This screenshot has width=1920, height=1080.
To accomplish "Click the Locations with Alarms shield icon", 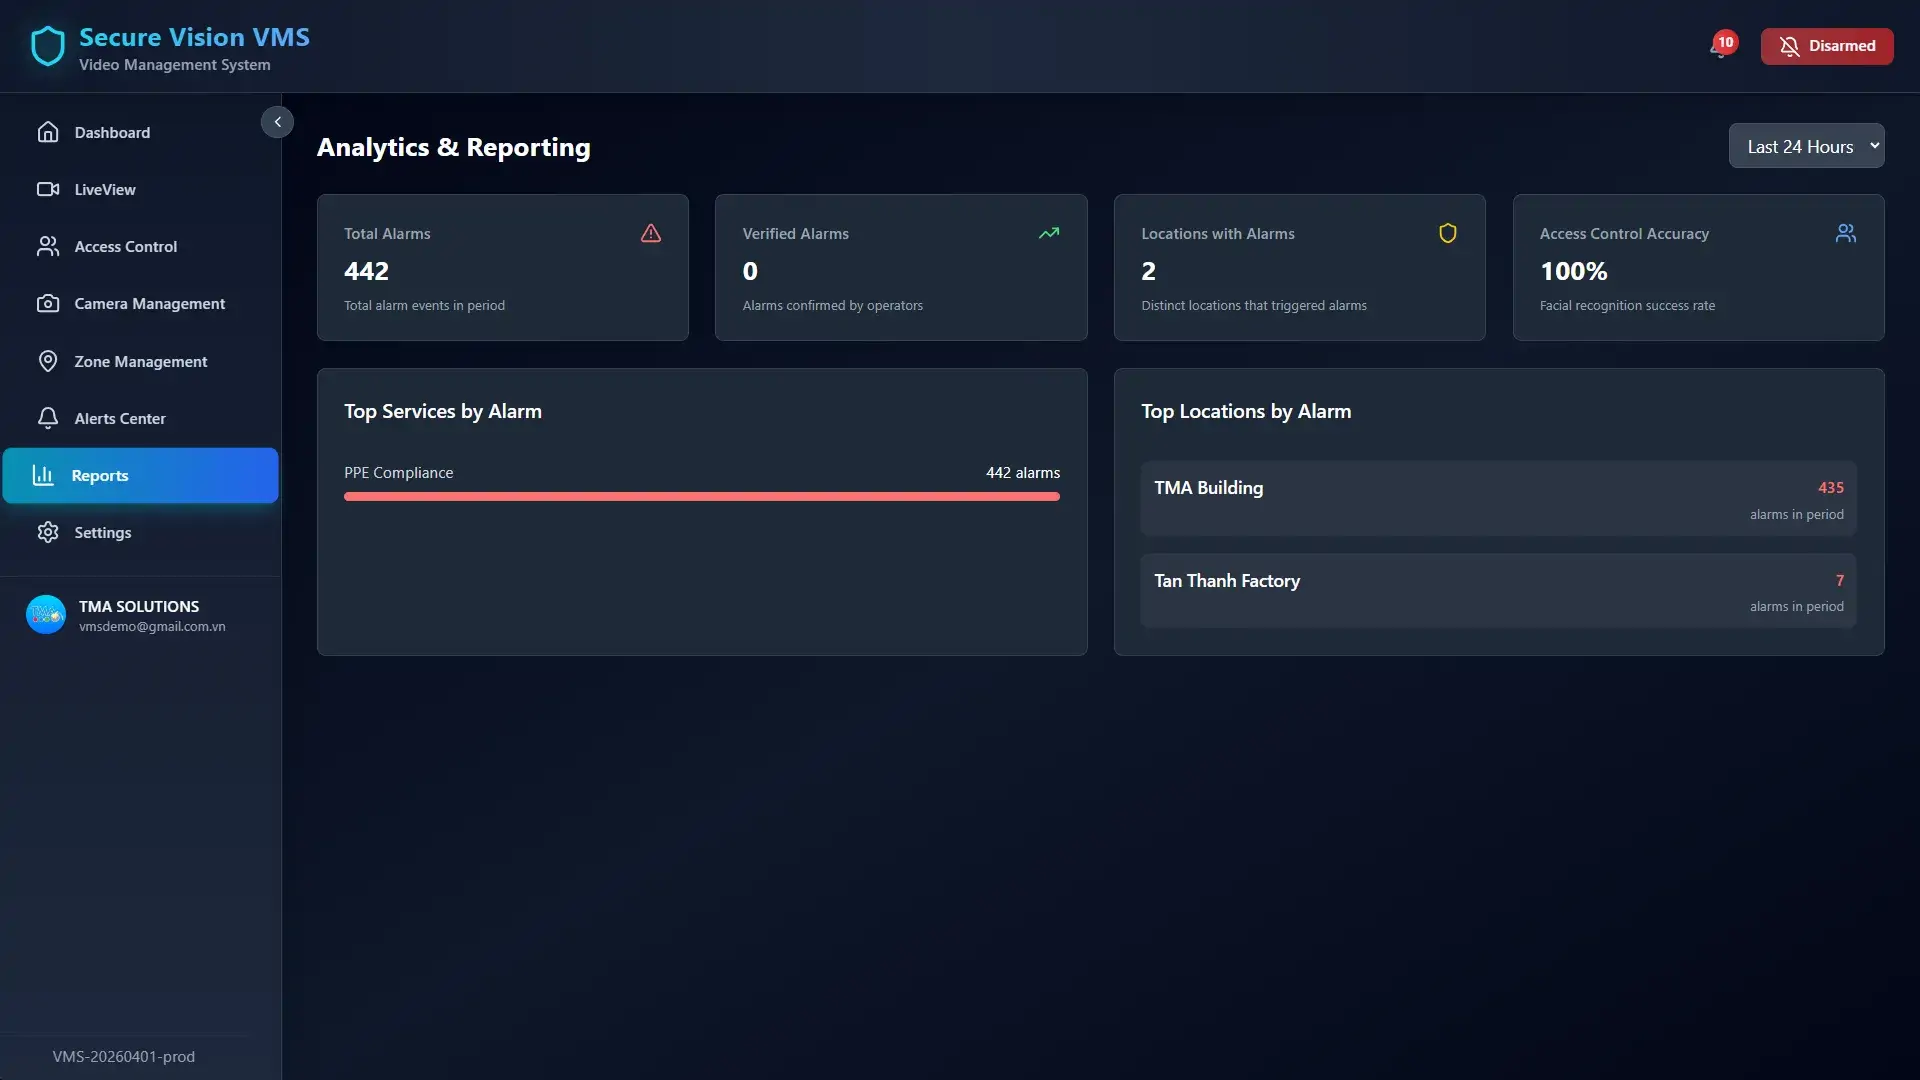I will (x=1447, y=233).
